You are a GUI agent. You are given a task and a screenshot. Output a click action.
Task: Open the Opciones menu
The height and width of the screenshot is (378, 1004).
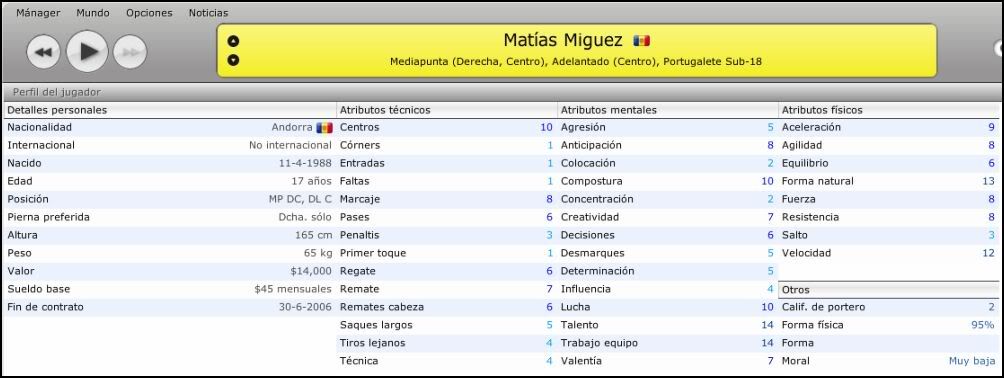click(x=149, y=13)
